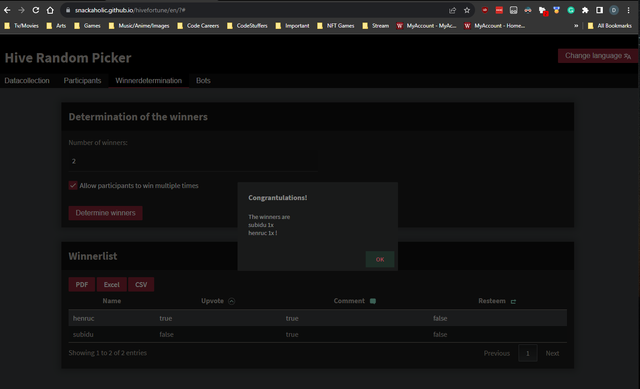Click the Upvote arrow icon
Screen dimensions: 640x389
click(x=231, y=301)
